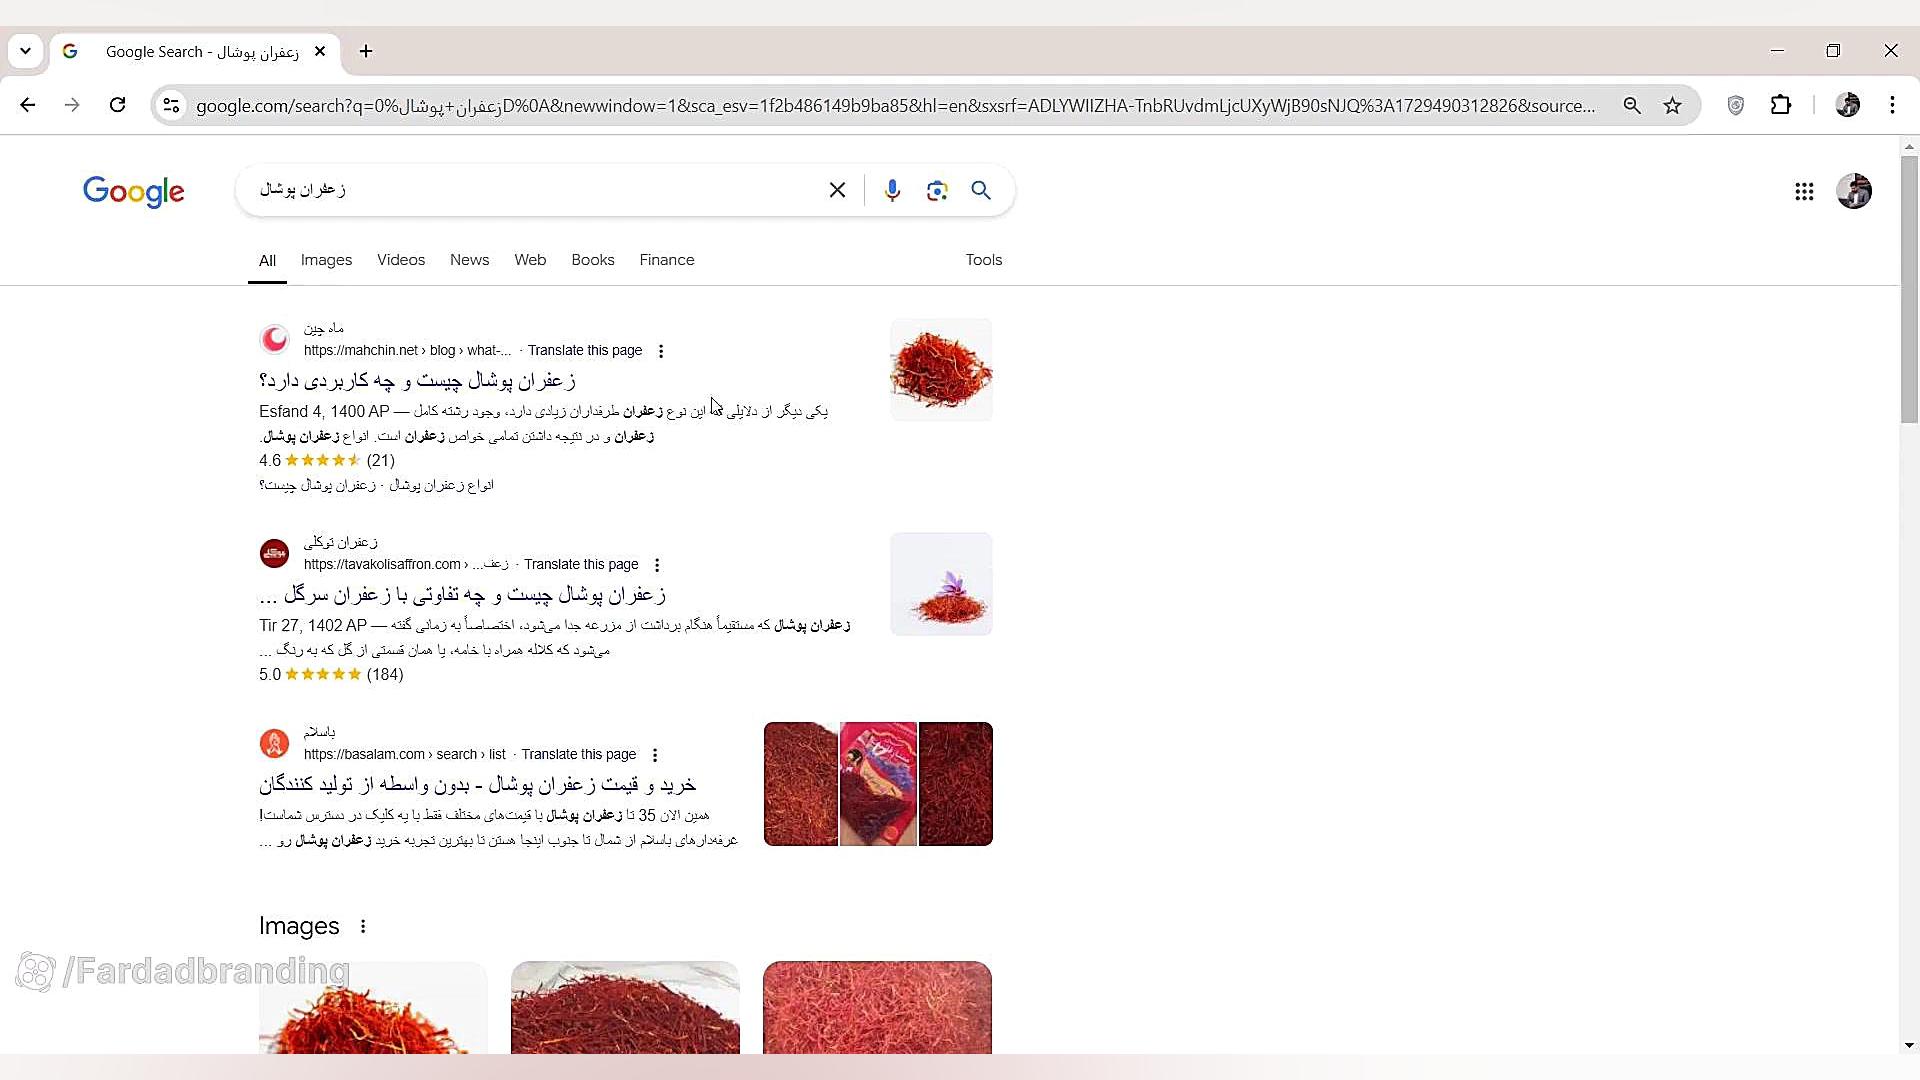The width and height of the screenshot is (1920, 1080).
Task: Switch to the Videos results tab
Action: [x=401, y=260]
